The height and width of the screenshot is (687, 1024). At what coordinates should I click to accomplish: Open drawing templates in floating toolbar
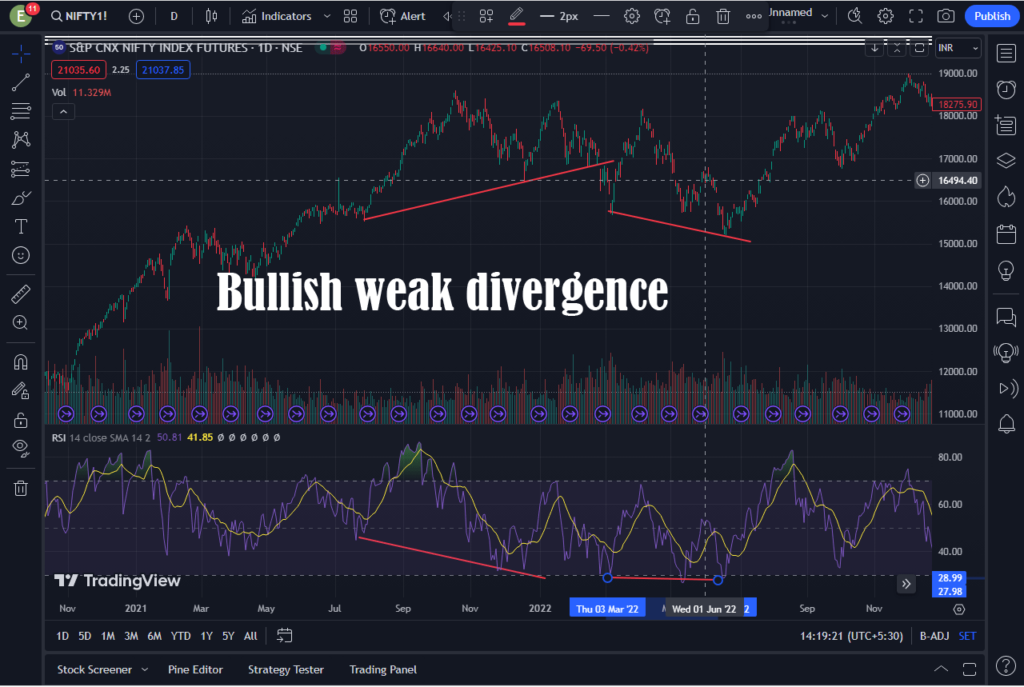[486, 16]
